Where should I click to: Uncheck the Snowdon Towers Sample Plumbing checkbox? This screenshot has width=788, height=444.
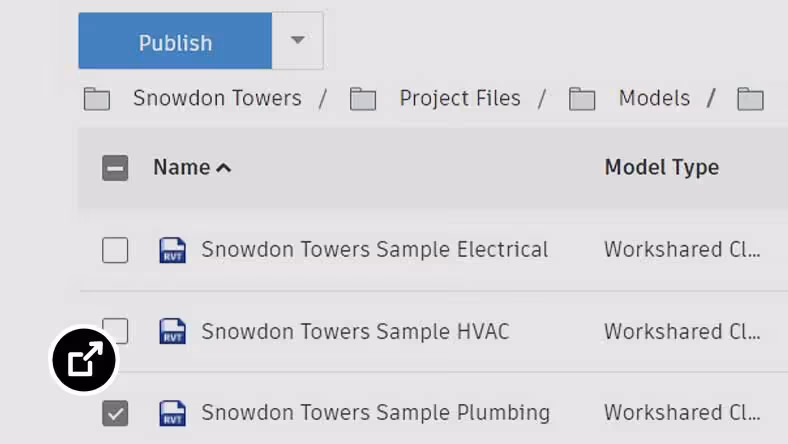pyautogui.click(x=115, y=413)
